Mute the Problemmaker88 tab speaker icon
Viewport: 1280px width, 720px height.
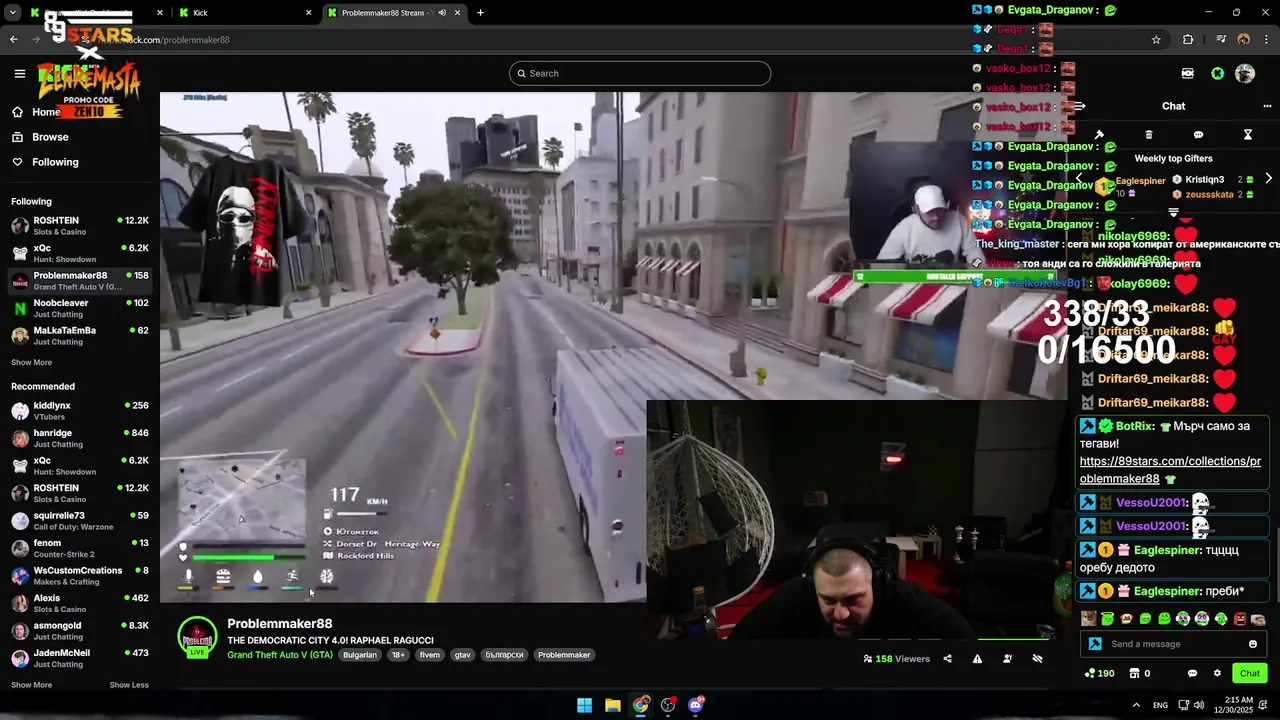pos(441,13)
